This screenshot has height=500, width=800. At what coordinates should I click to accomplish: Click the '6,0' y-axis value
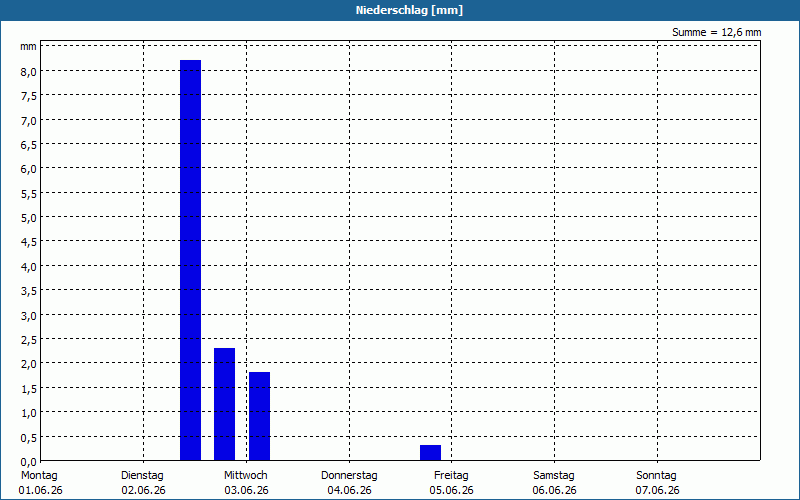point(29,169)
